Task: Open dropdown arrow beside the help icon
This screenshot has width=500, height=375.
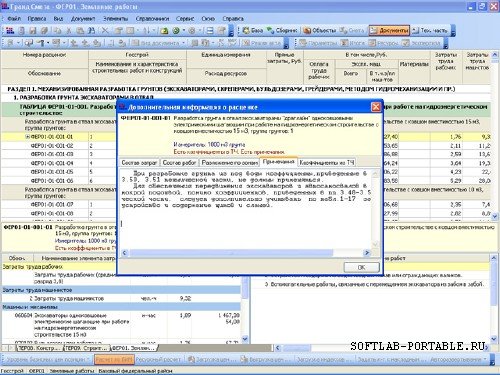Action: tap(48, 43)
